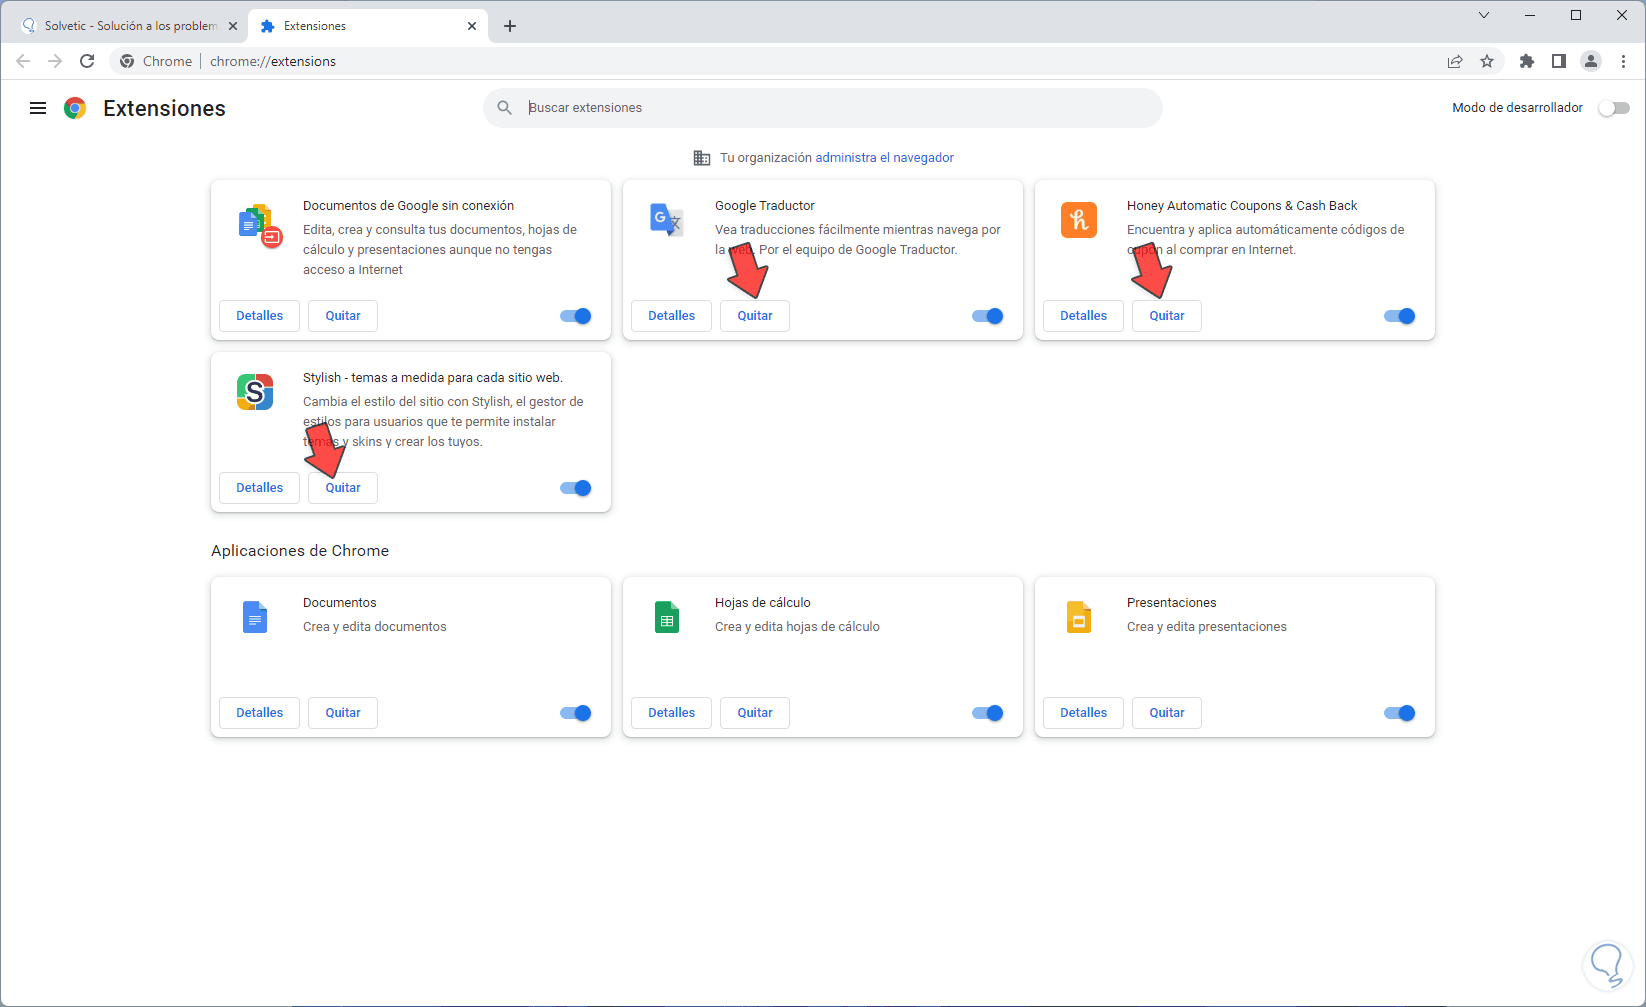The image size is (1646, 1007).
Task: Remove Documentos de Google sin conexión with Quitar
Action: tap(343, 316)
